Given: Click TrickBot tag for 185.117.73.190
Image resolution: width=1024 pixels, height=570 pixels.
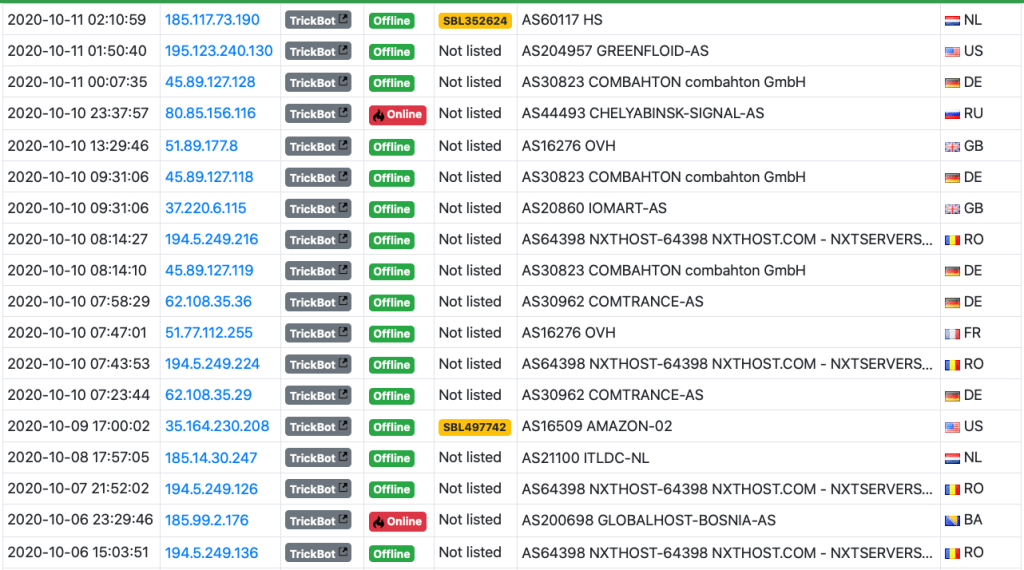Looking at the screenshot, I should pyautogui.click(x=318, y=20).
